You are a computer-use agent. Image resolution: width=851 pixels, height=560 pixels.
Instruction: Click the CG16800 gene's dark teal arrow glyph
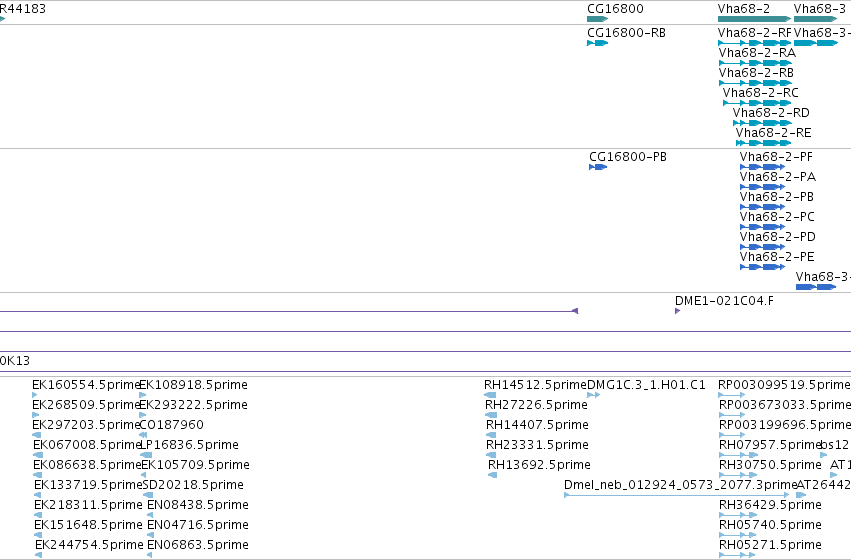[598, 20]
